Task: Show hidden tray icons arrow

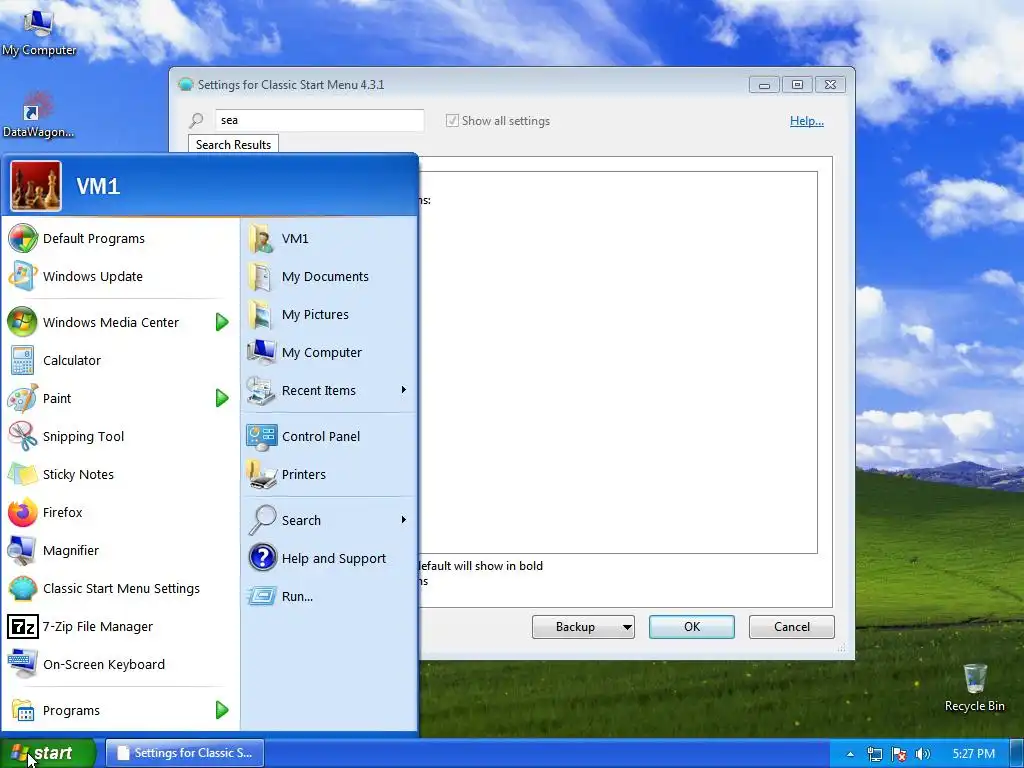Action: 850,754
